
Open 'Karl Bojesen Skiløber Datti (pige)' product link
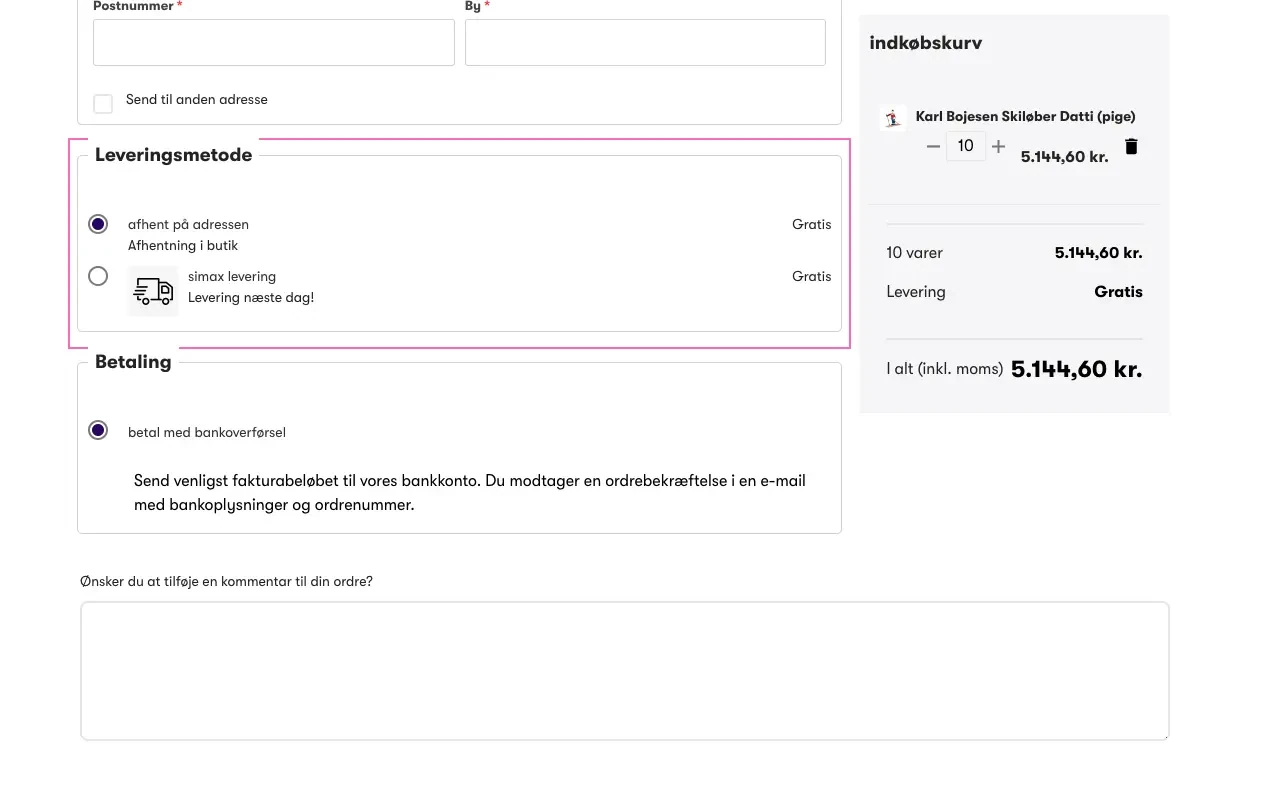(1025, 116)
